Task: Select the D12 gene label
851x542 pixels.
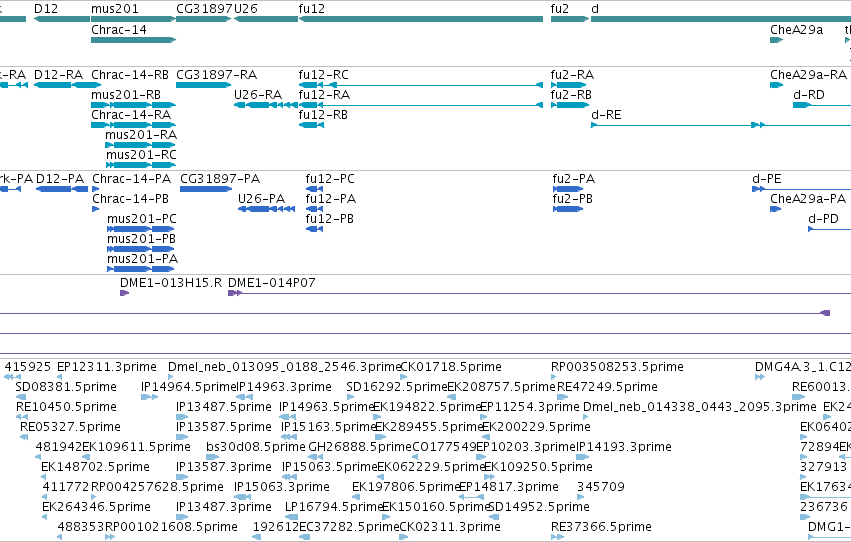Action: click(46, 9)
